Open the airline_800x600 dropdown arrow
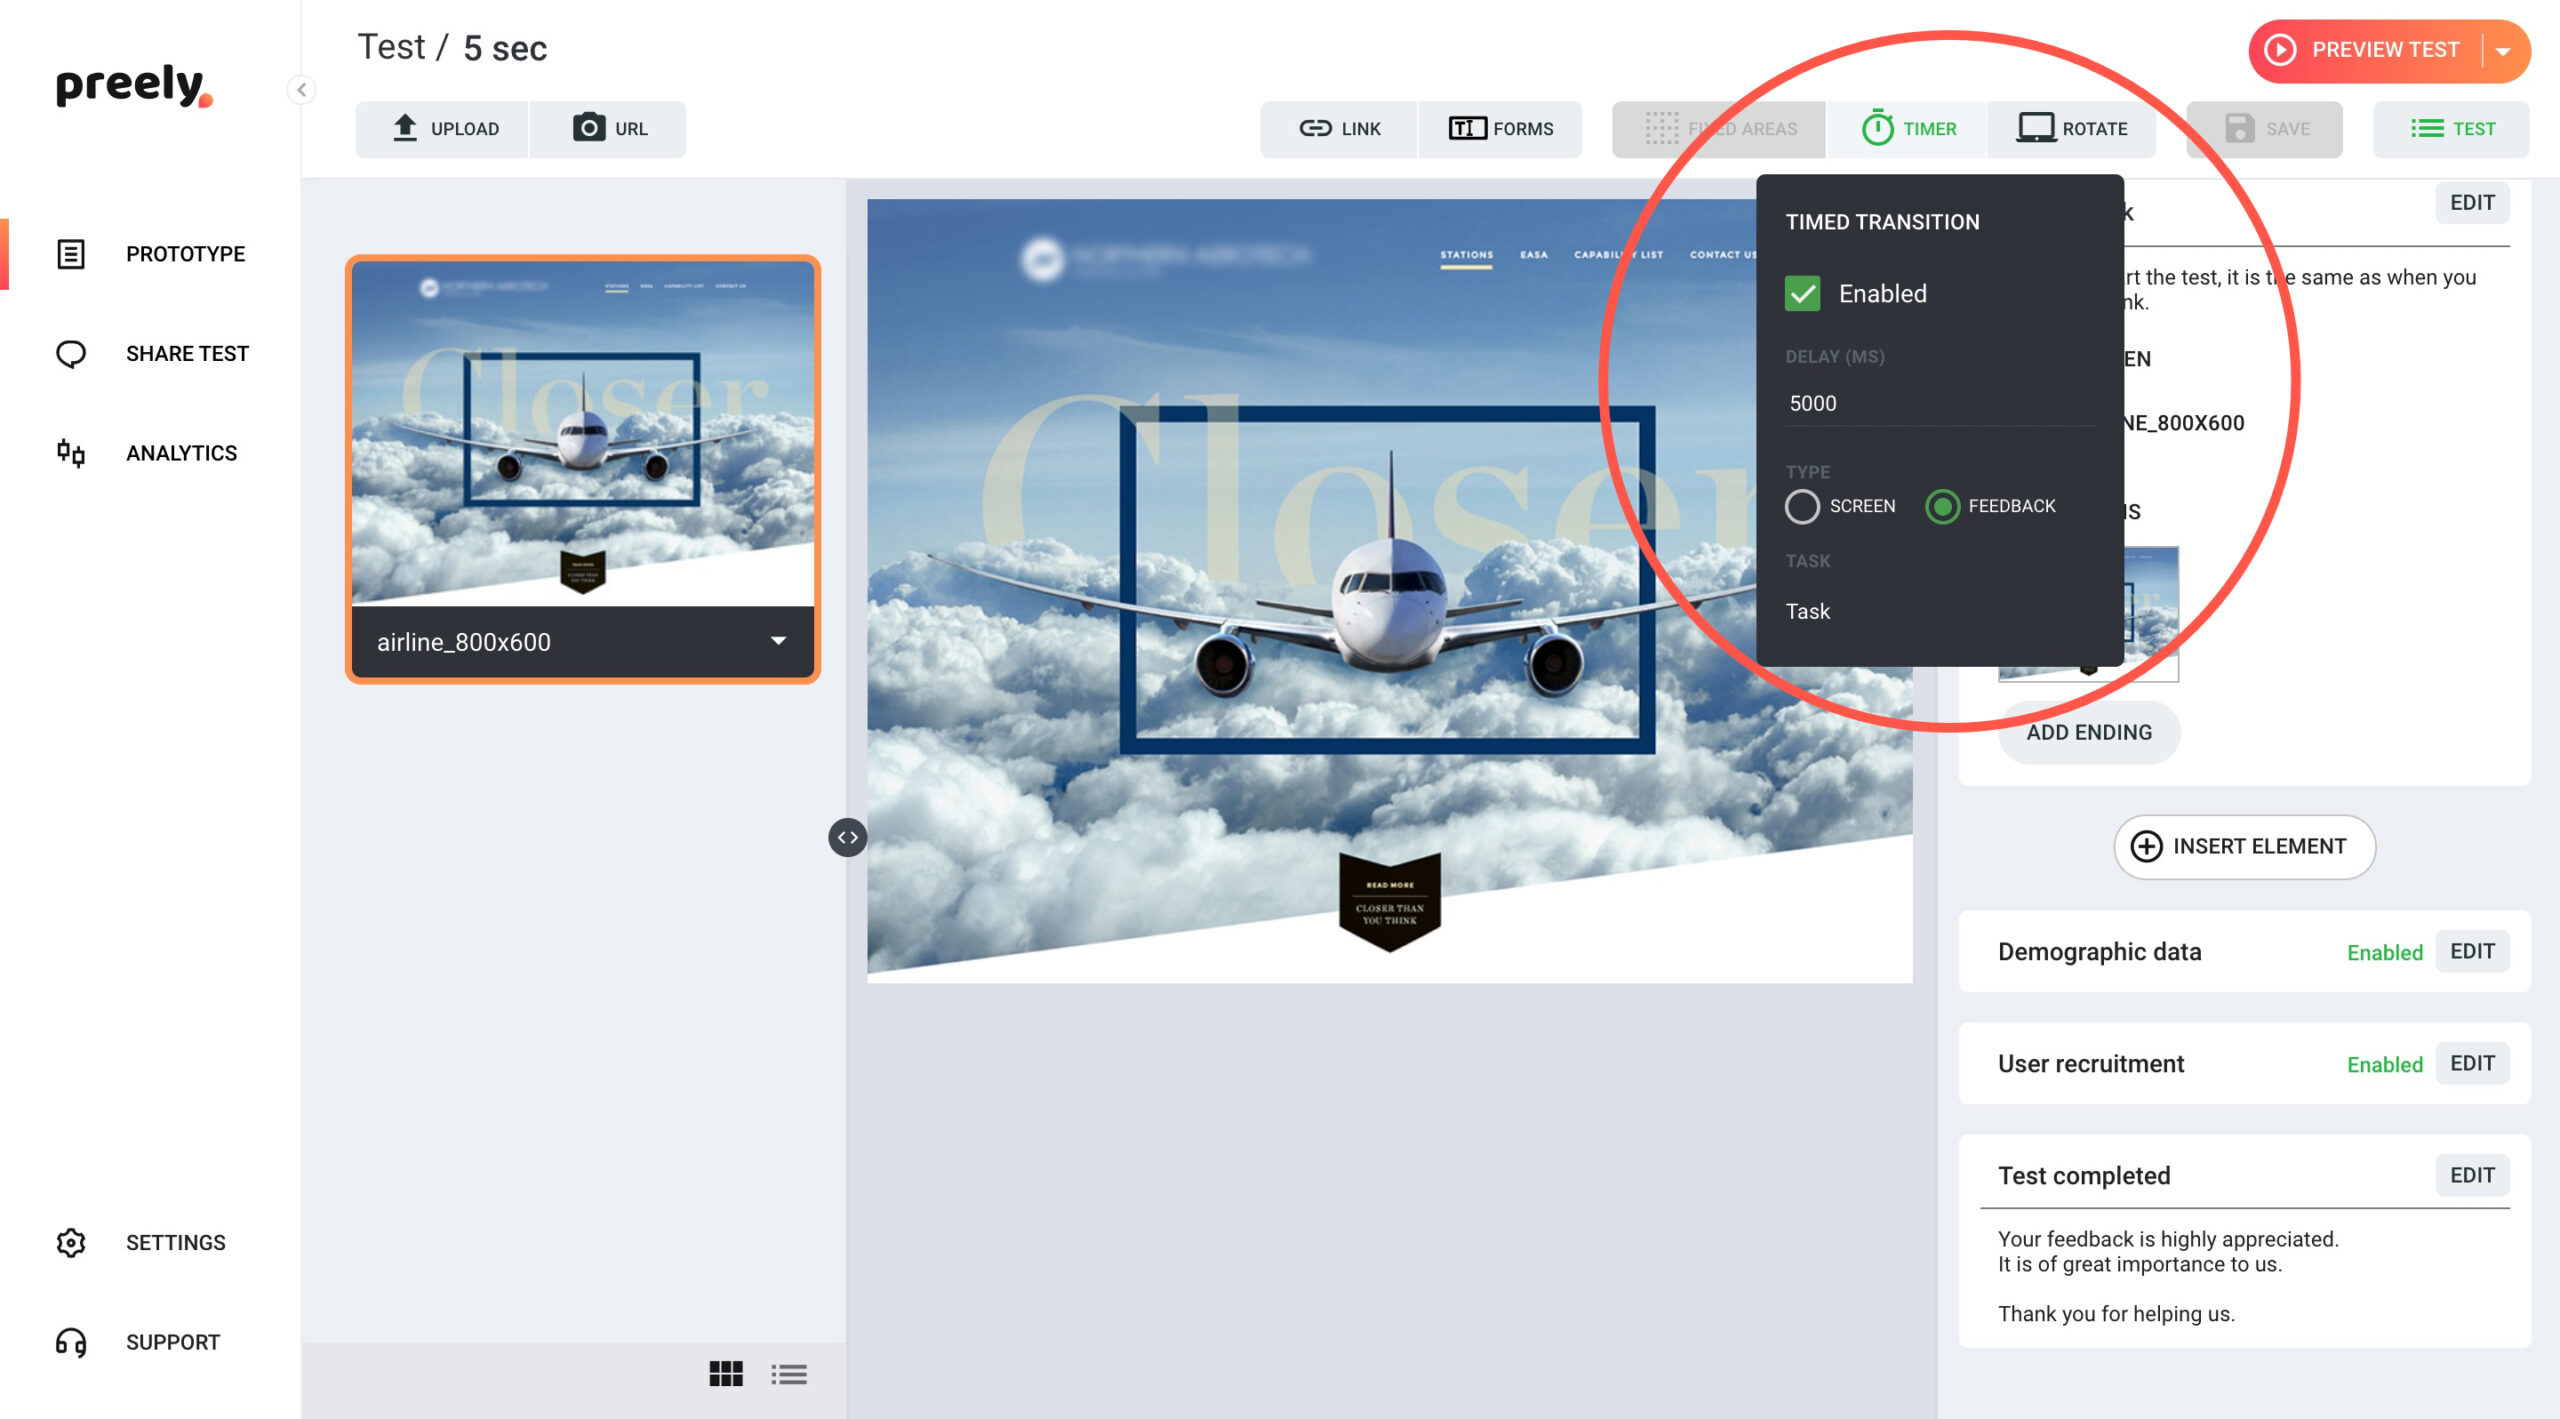 coord(778,641)
